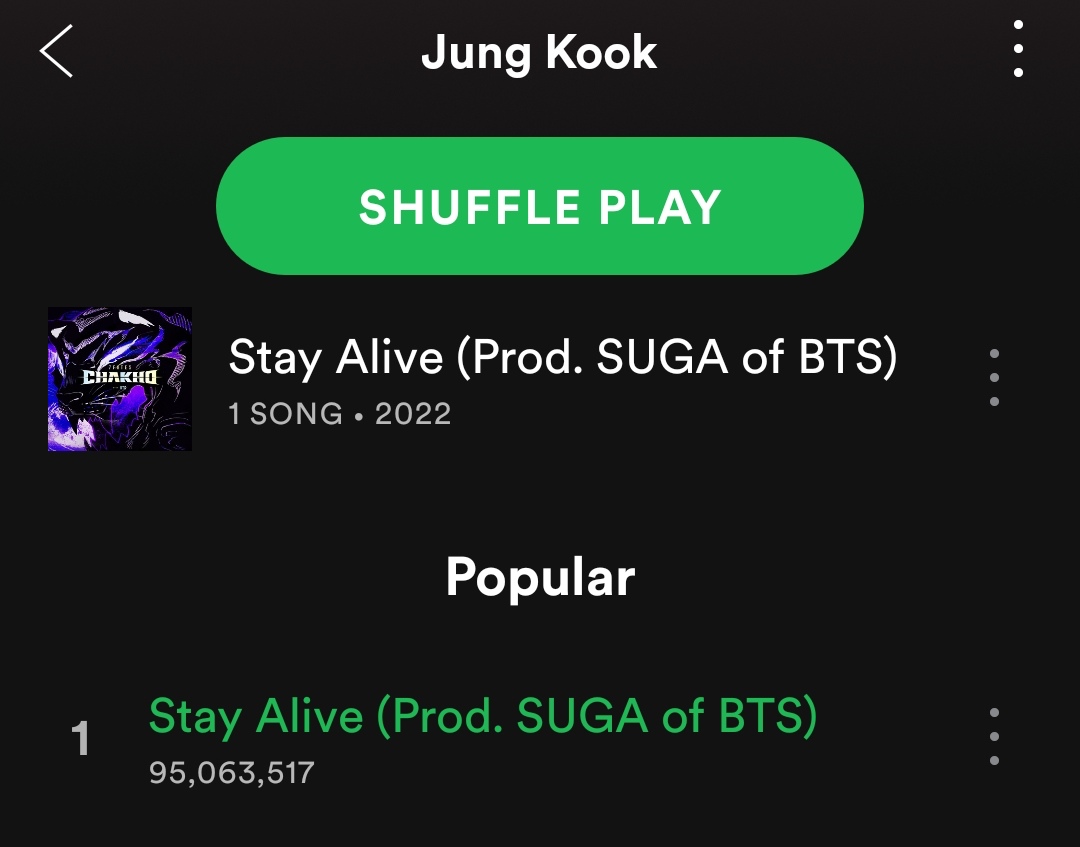The width and height of the screenshot is (1080, 847).
Task: Open more options for the popular track Stay Alive
Action: click(x=994, y=736)
